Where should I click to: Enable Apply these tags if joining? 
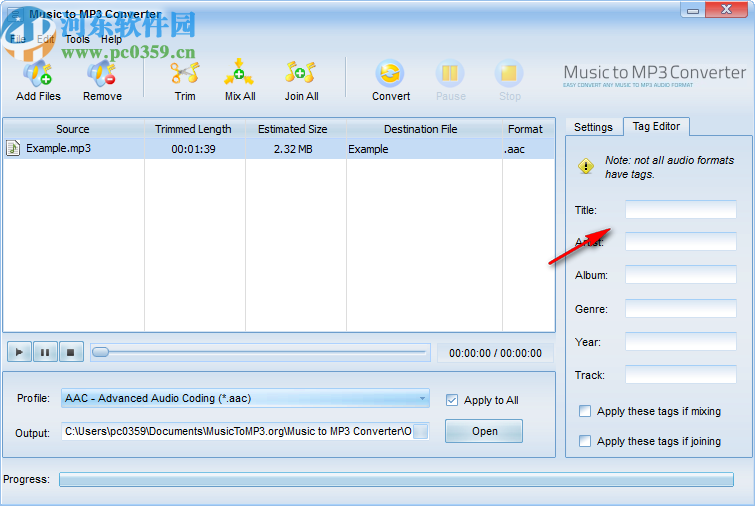[585, 441]
